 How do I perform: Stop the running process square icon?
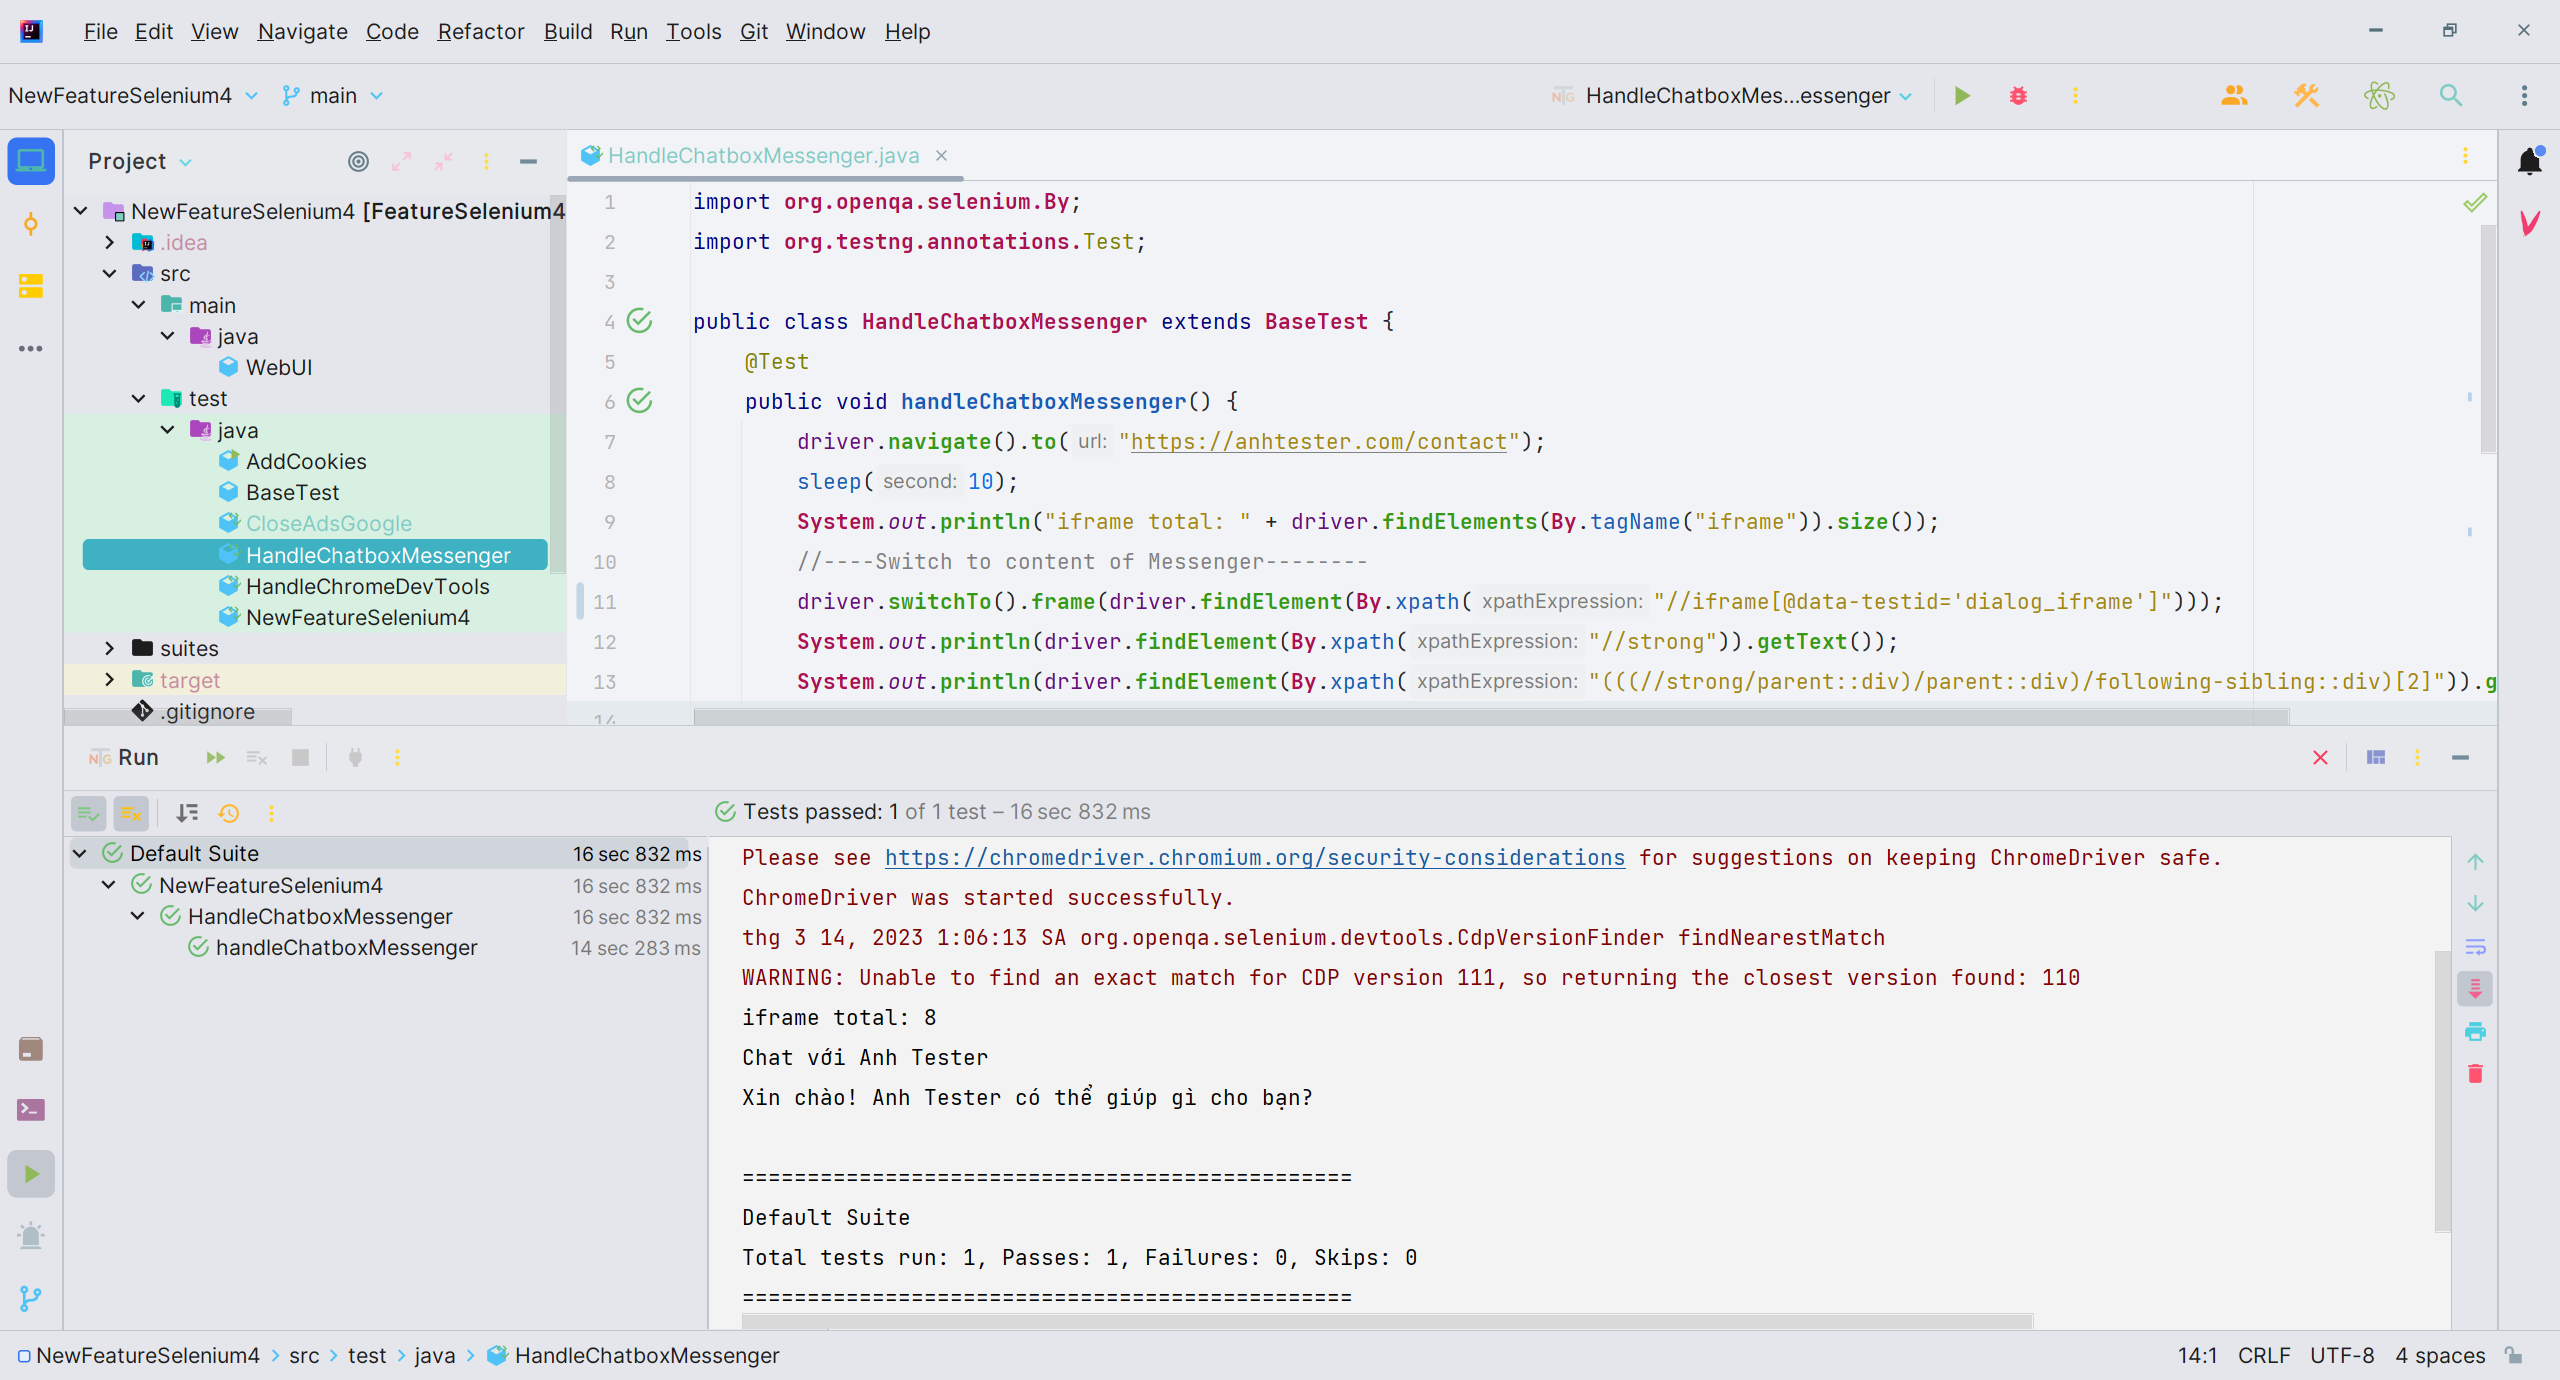click(300, 757)
